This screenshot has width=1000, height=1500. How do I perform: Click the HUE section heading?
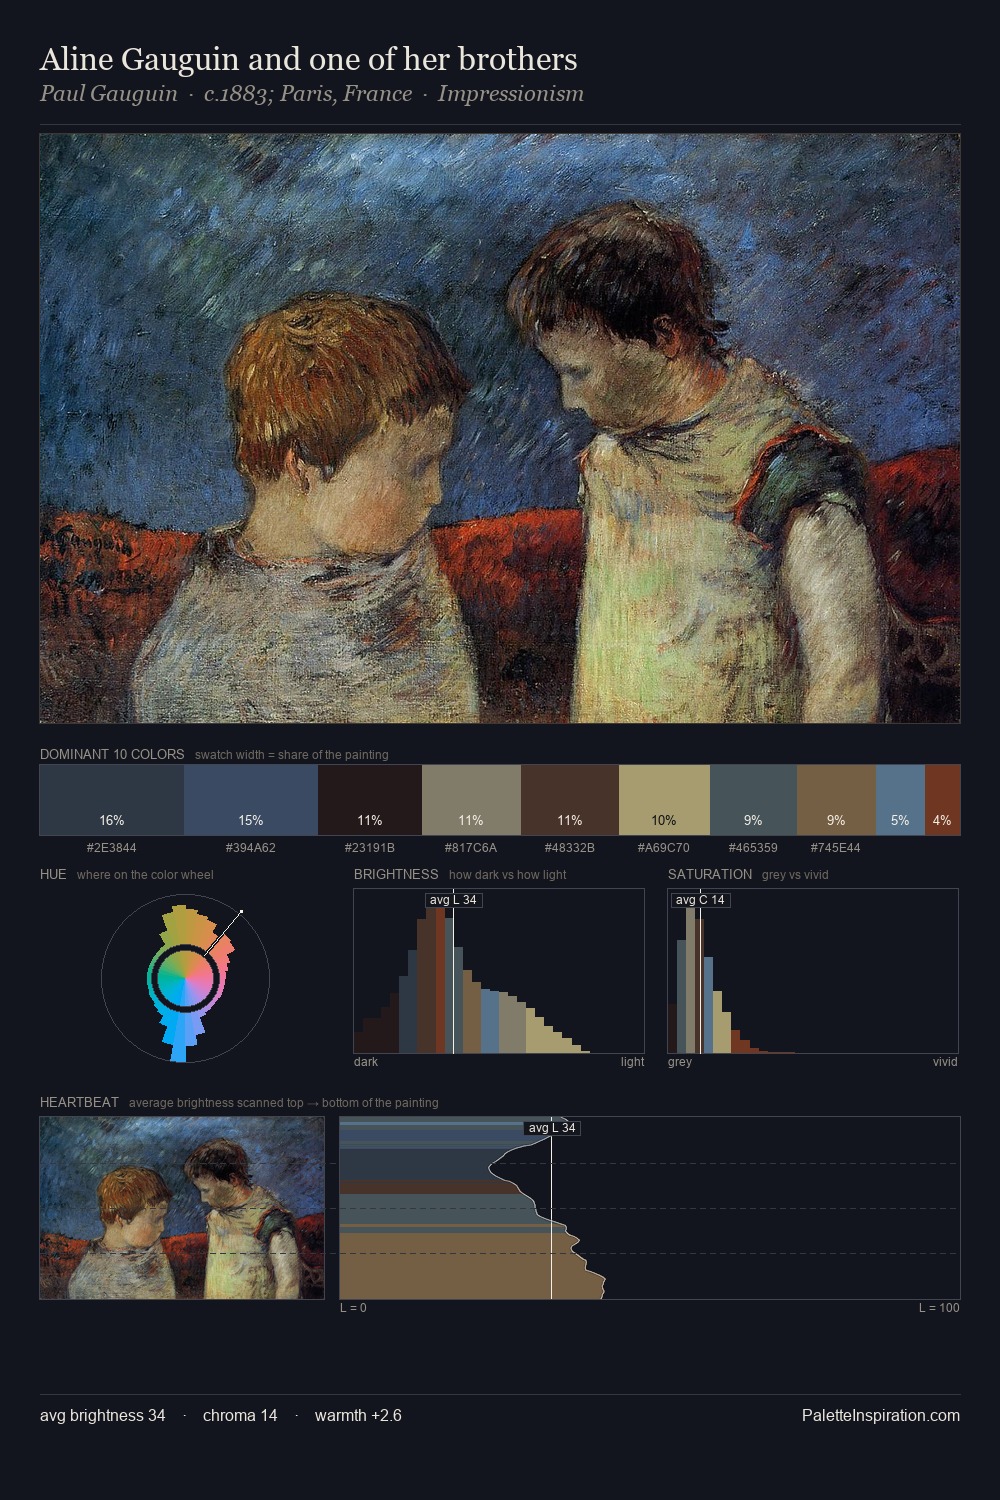coord(53,874)
